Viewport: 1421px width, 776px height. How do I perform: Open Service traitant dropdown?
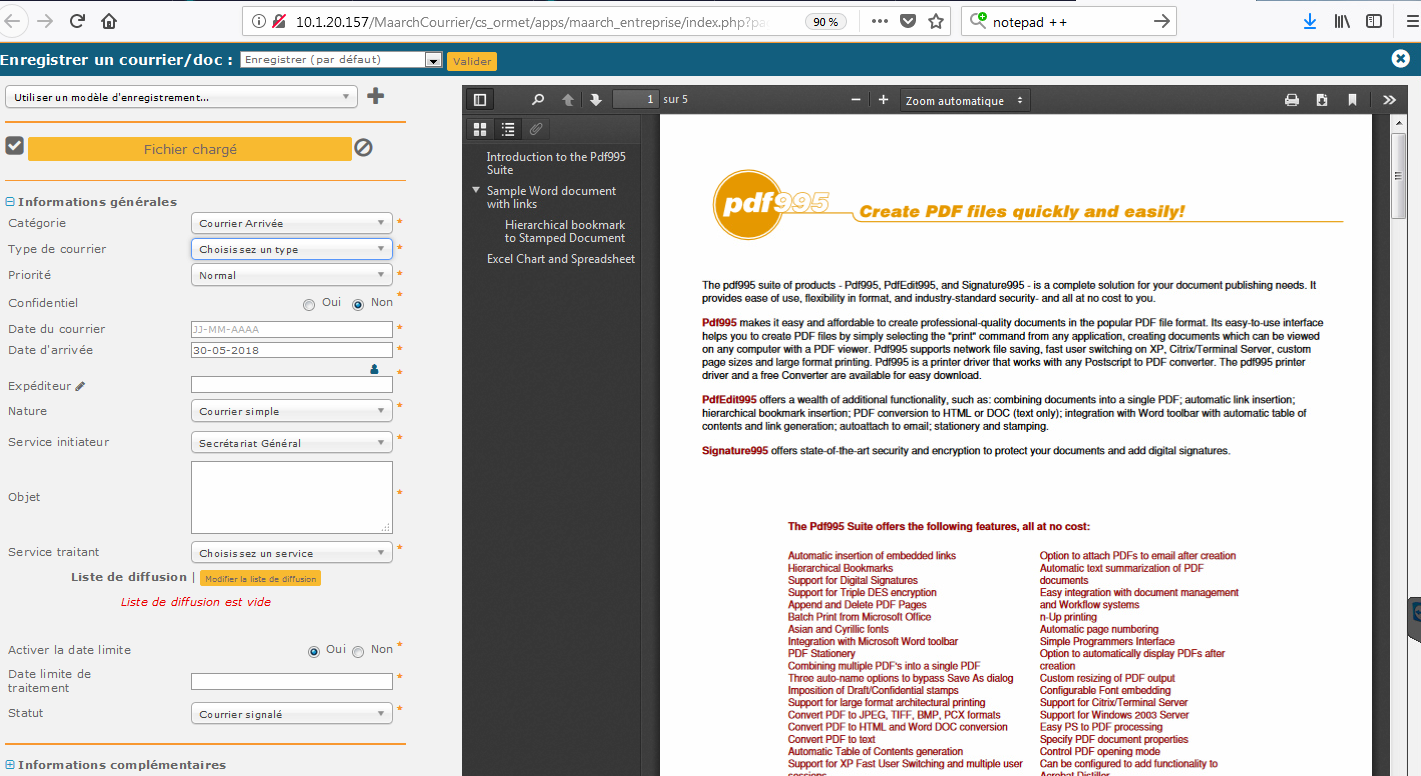click(x=292, y=553)
